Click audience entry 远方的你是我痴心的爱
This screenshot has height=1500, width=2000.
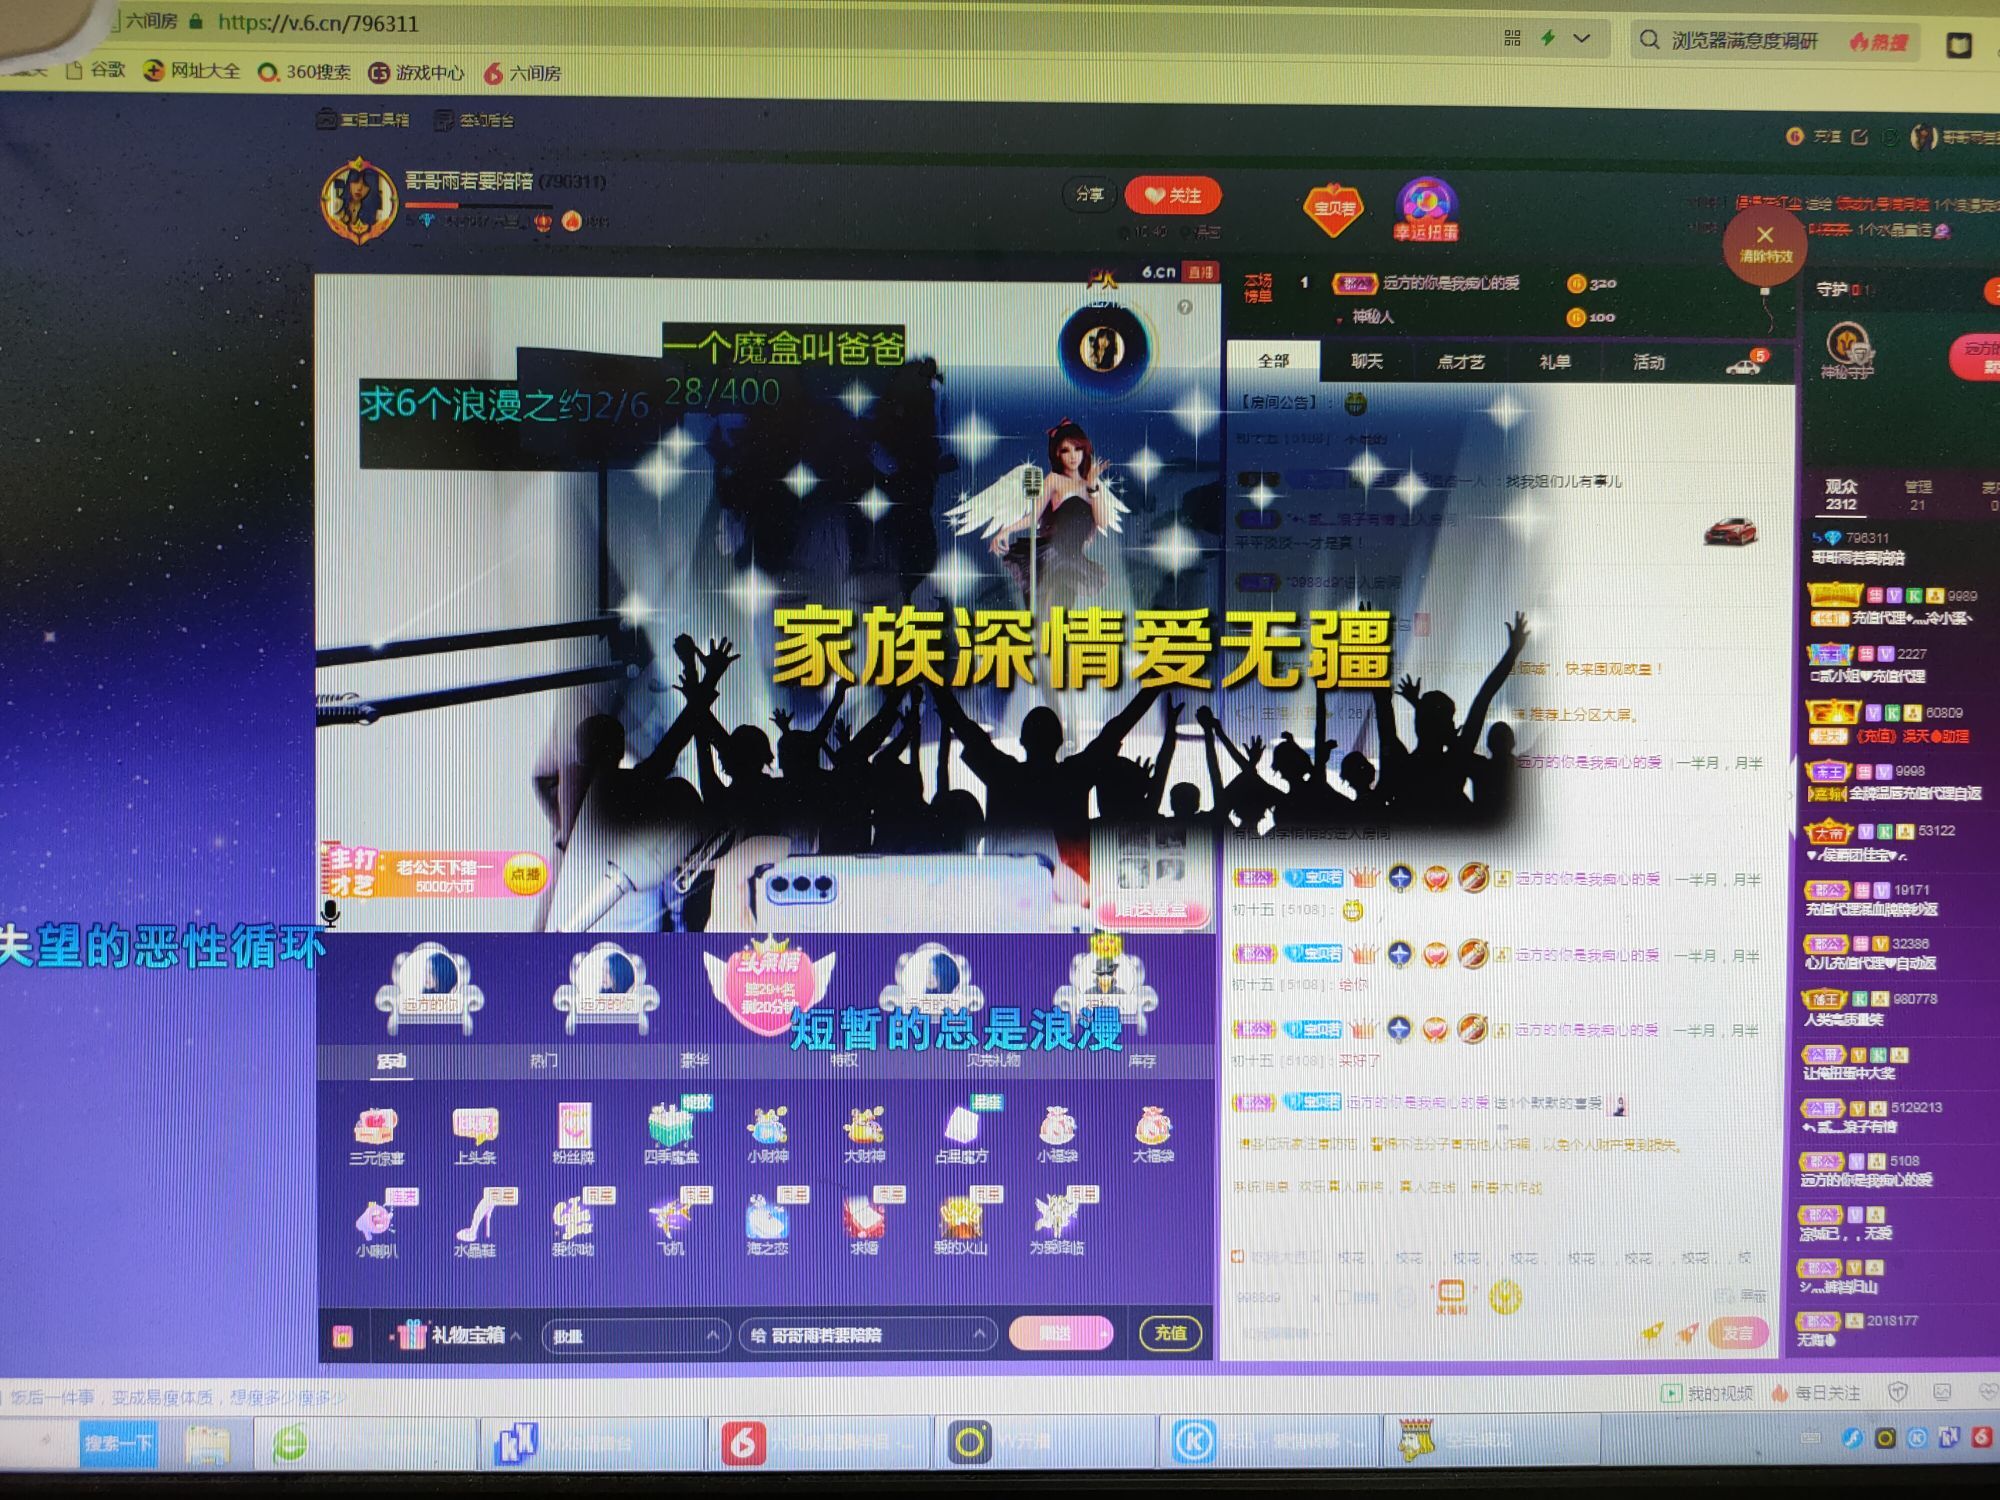[x=1866, y=1171]
